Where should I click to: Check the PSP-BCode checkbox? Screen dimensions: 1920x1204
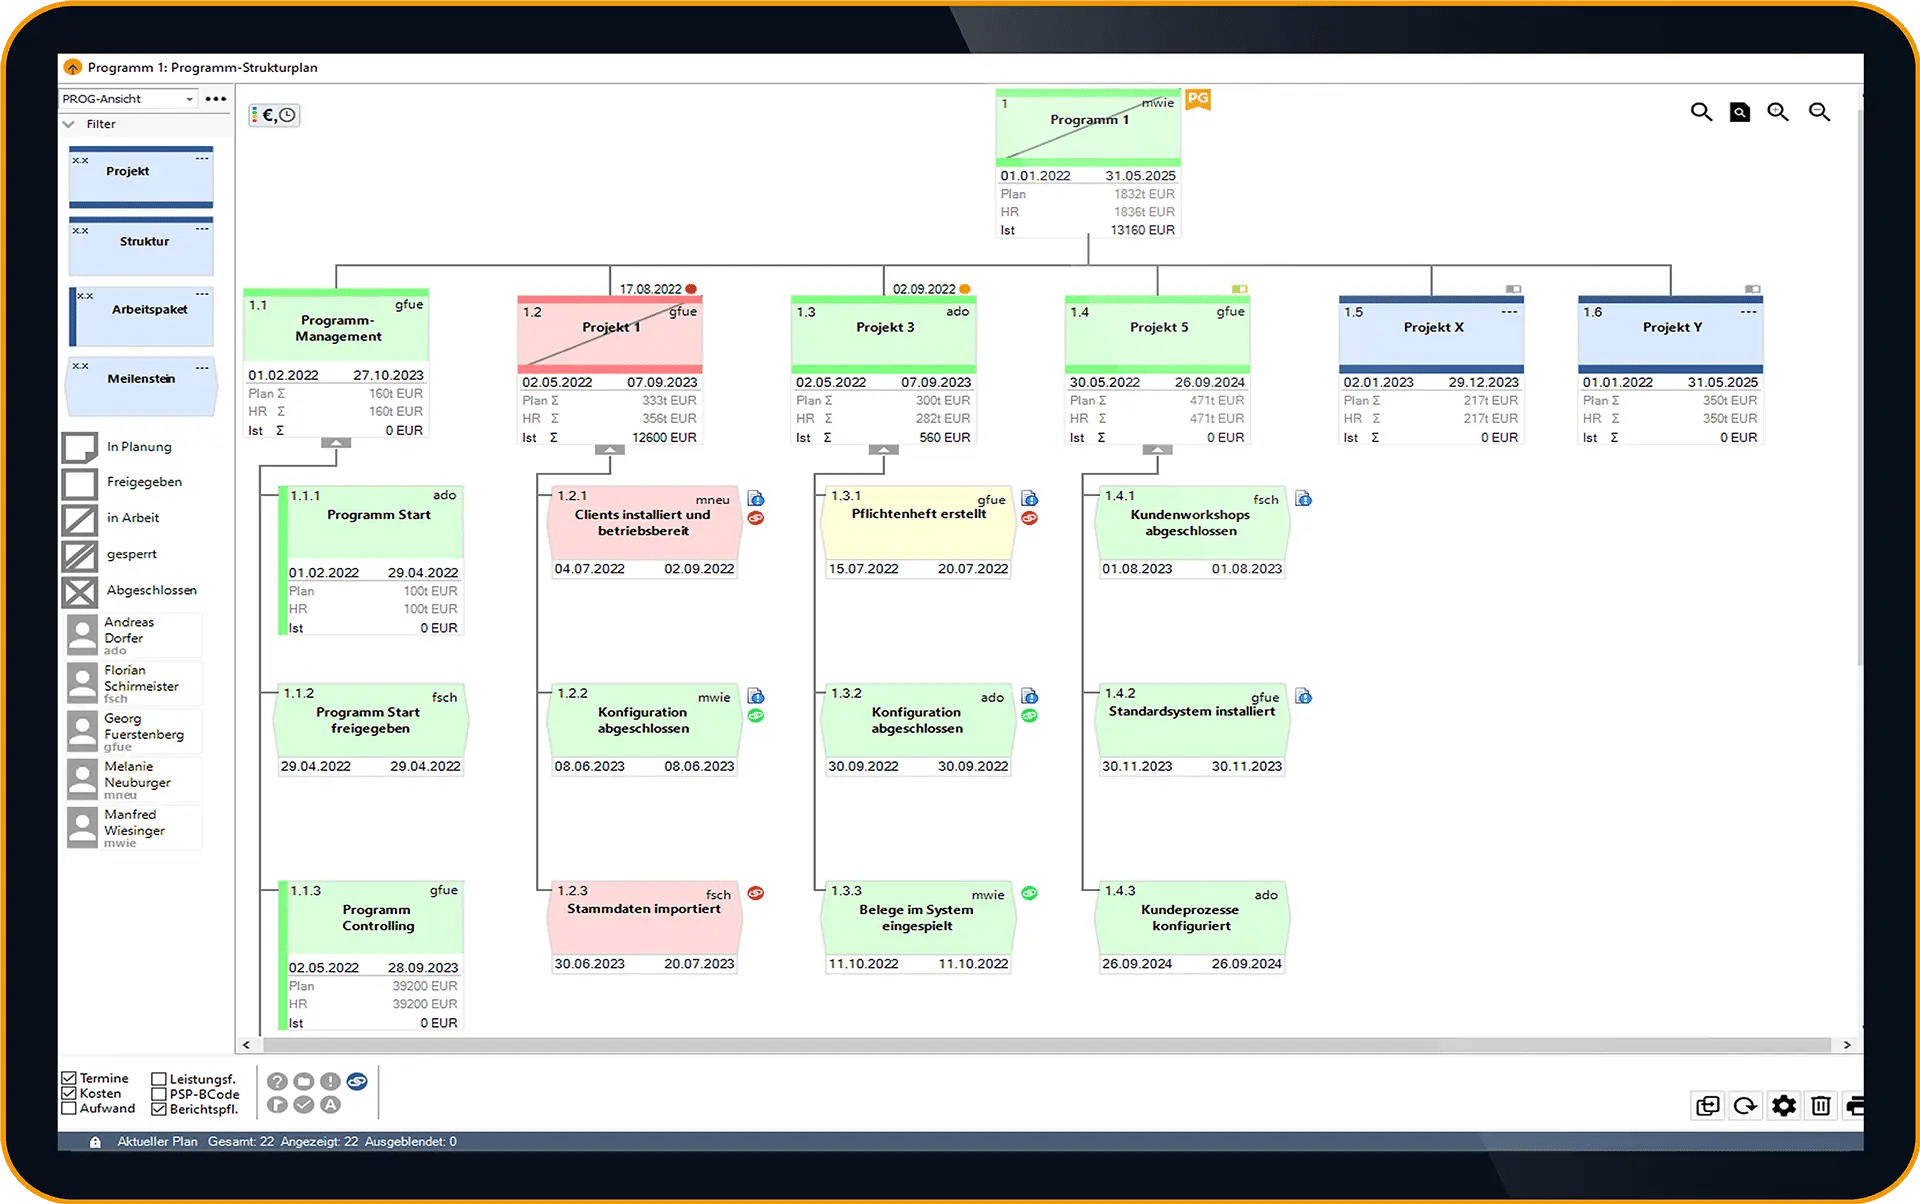(x=158, y=1094)
